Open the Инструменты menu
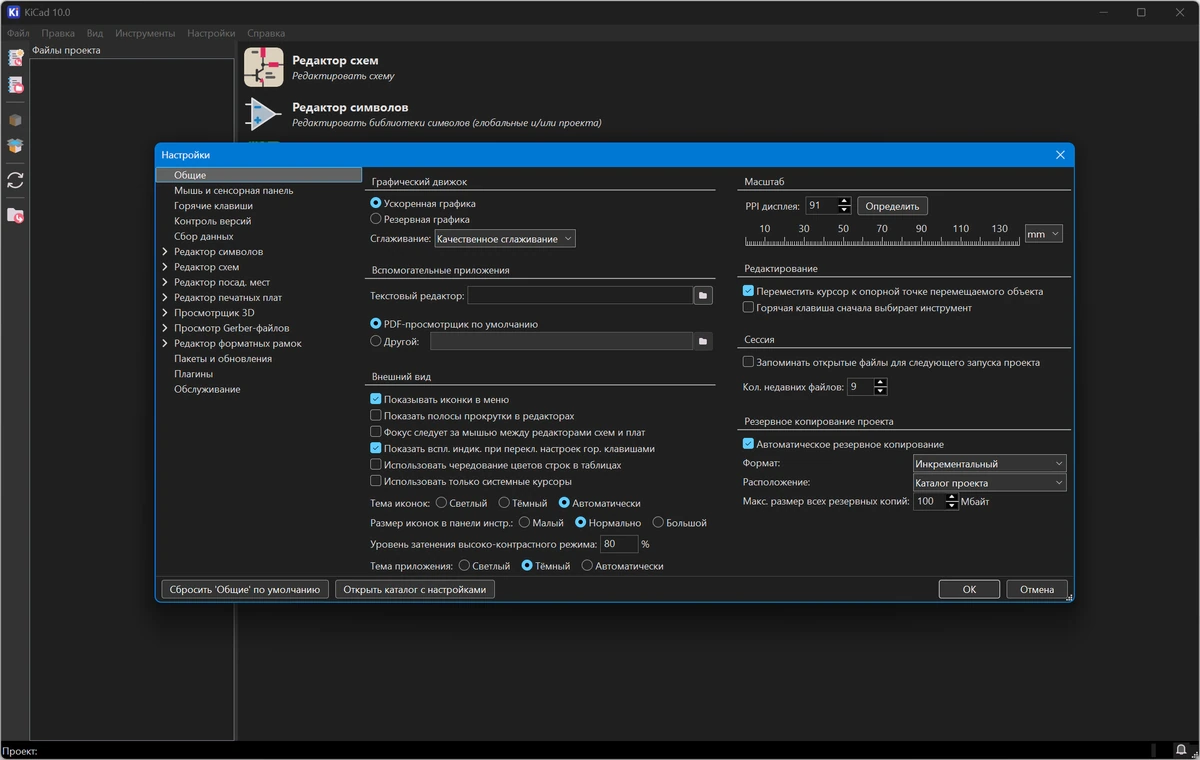Screen dimensions: 1200x760 tap(145, 33)
